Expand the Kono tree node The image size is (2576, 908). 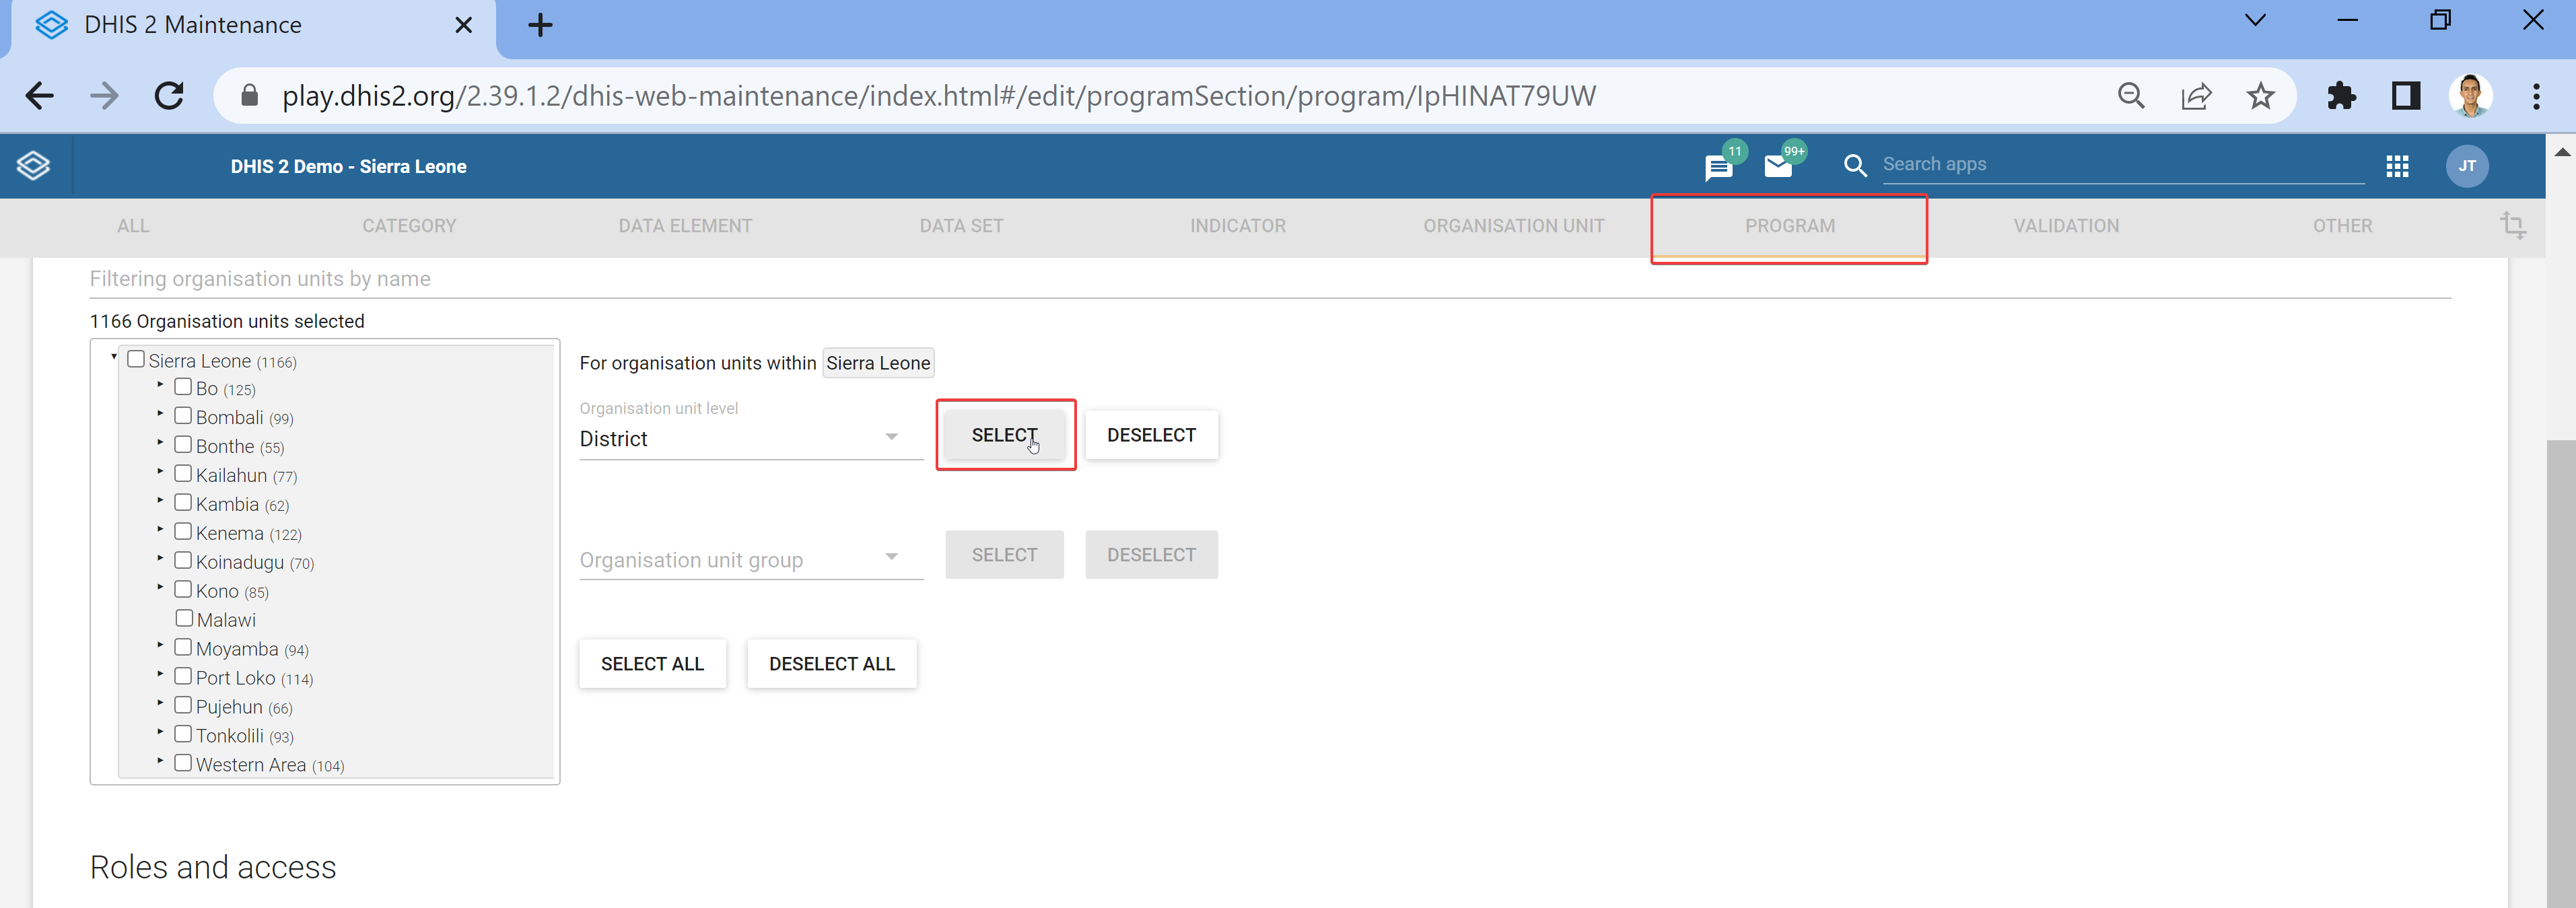coord(160,587)
